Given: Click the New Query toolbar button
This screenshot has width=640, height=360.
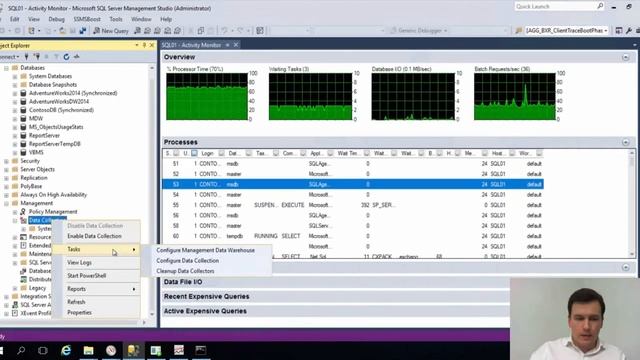Looking at the screenshot, I should coord(111,31).
